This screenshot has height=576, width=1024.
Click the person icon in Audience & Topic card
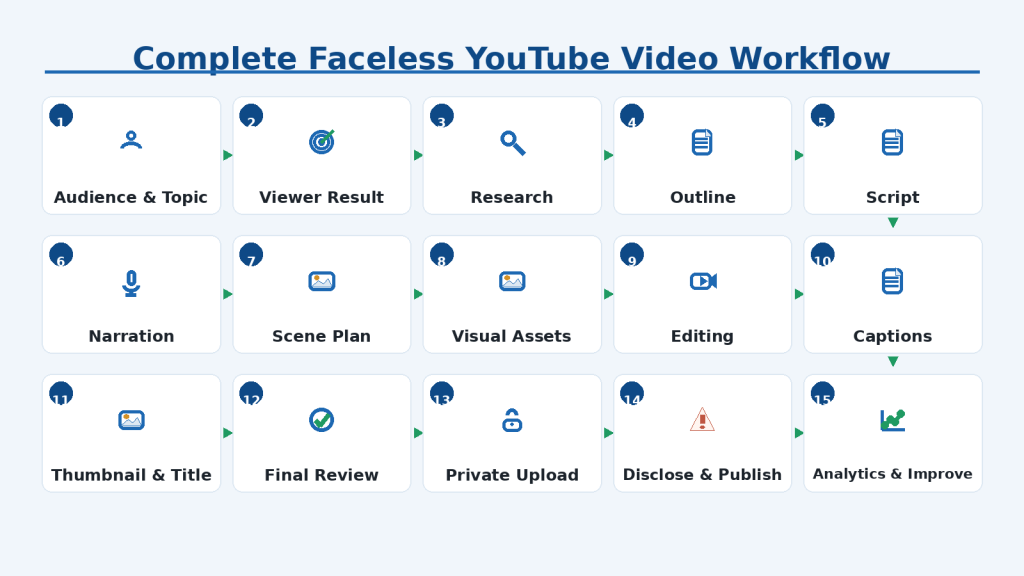(131, 140)
